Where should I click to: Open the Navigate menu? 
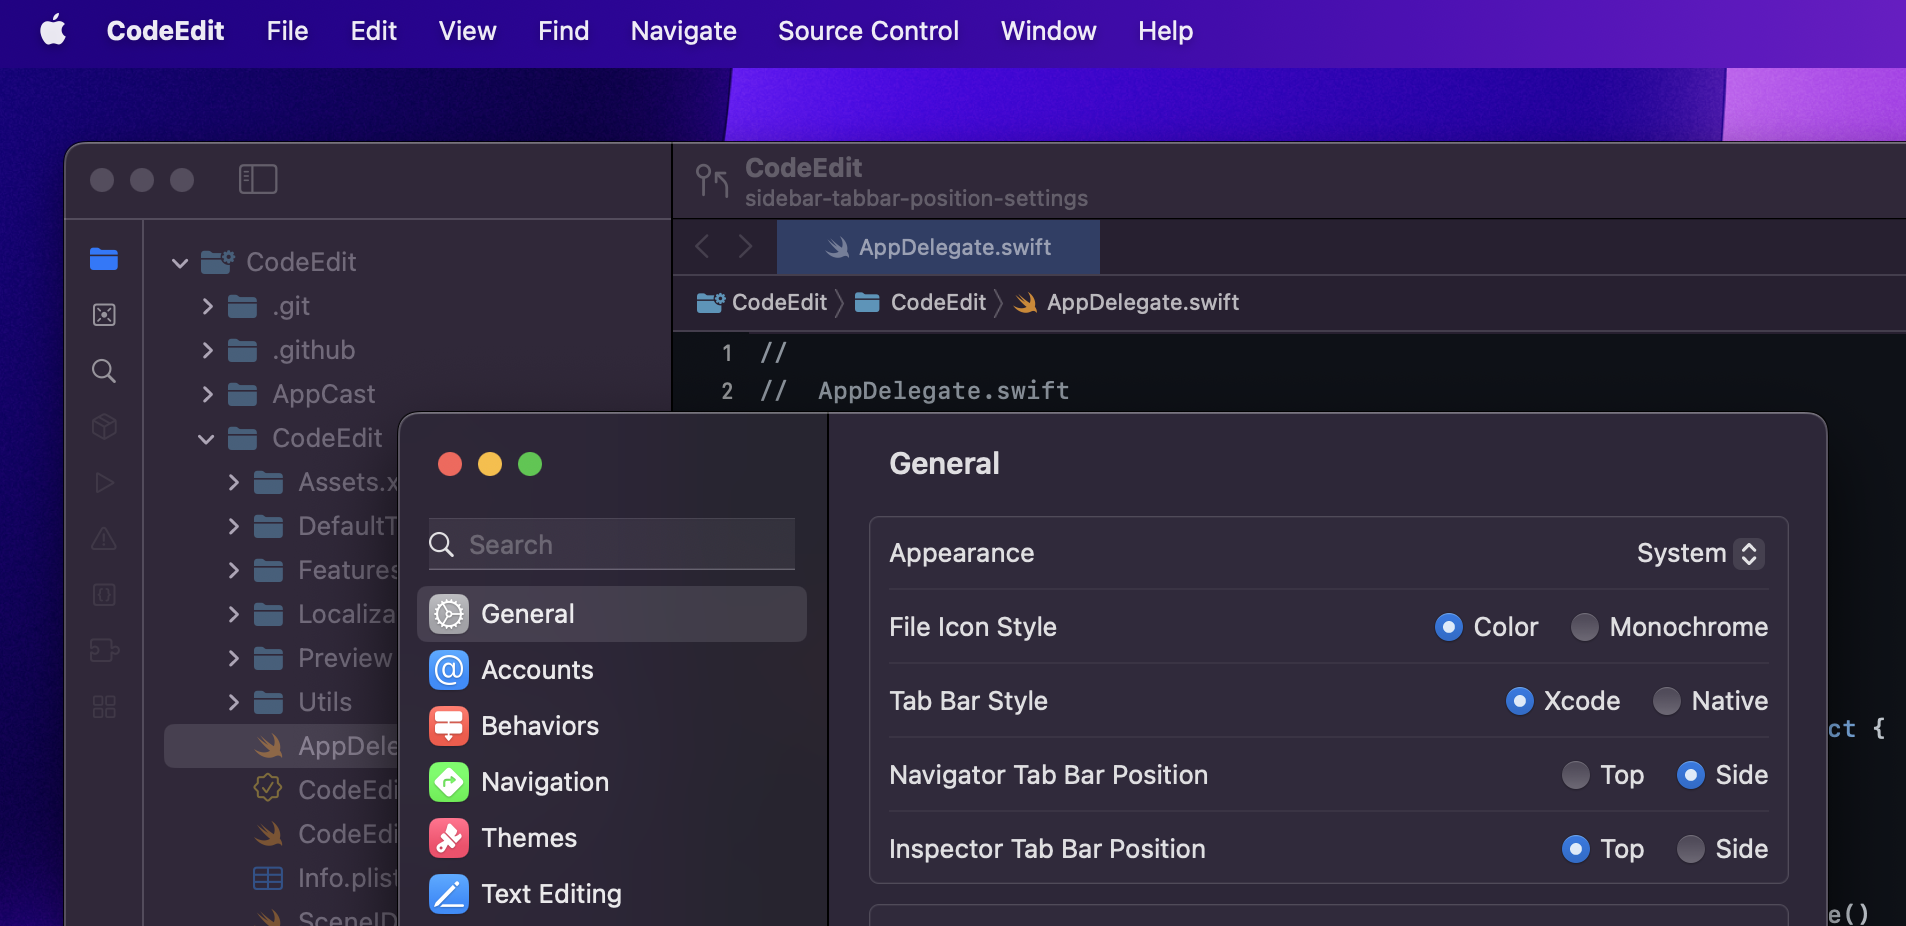click(683, 31)
